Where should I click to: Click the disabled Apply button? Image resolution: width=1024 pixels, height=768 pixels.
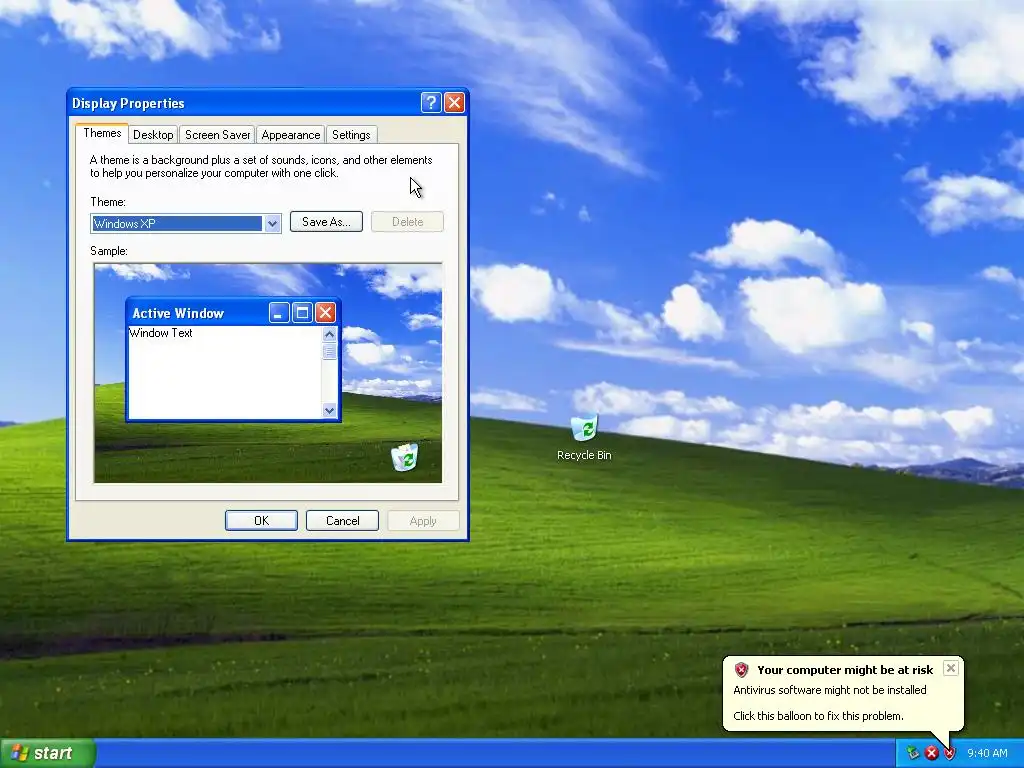423,520
